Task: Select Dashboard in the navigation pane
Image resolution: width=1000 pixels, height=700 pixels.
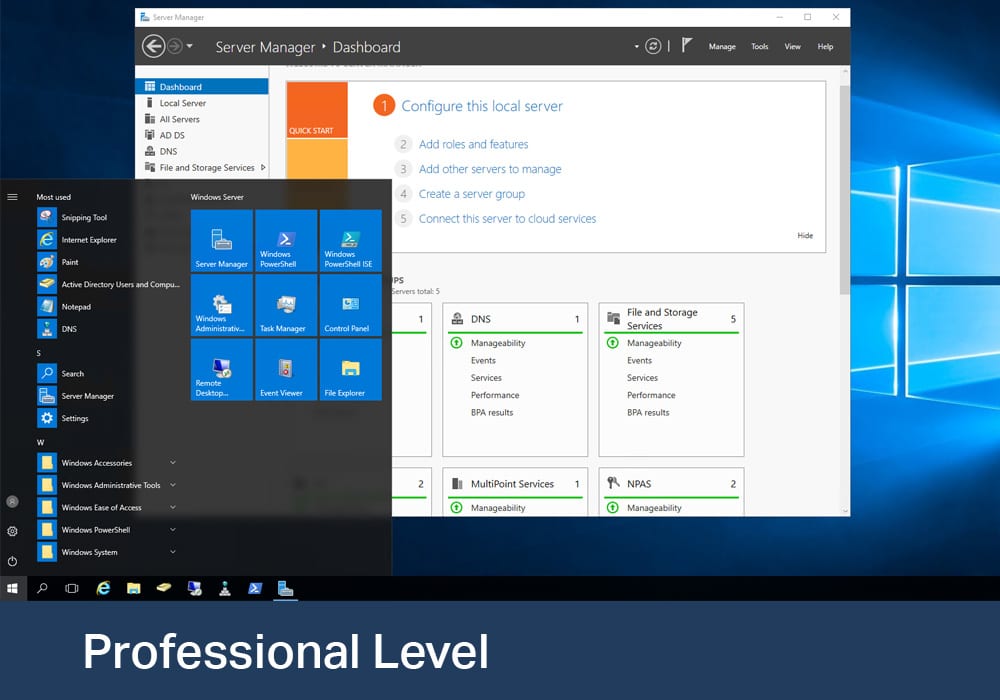Action: (x=202, y=87)
